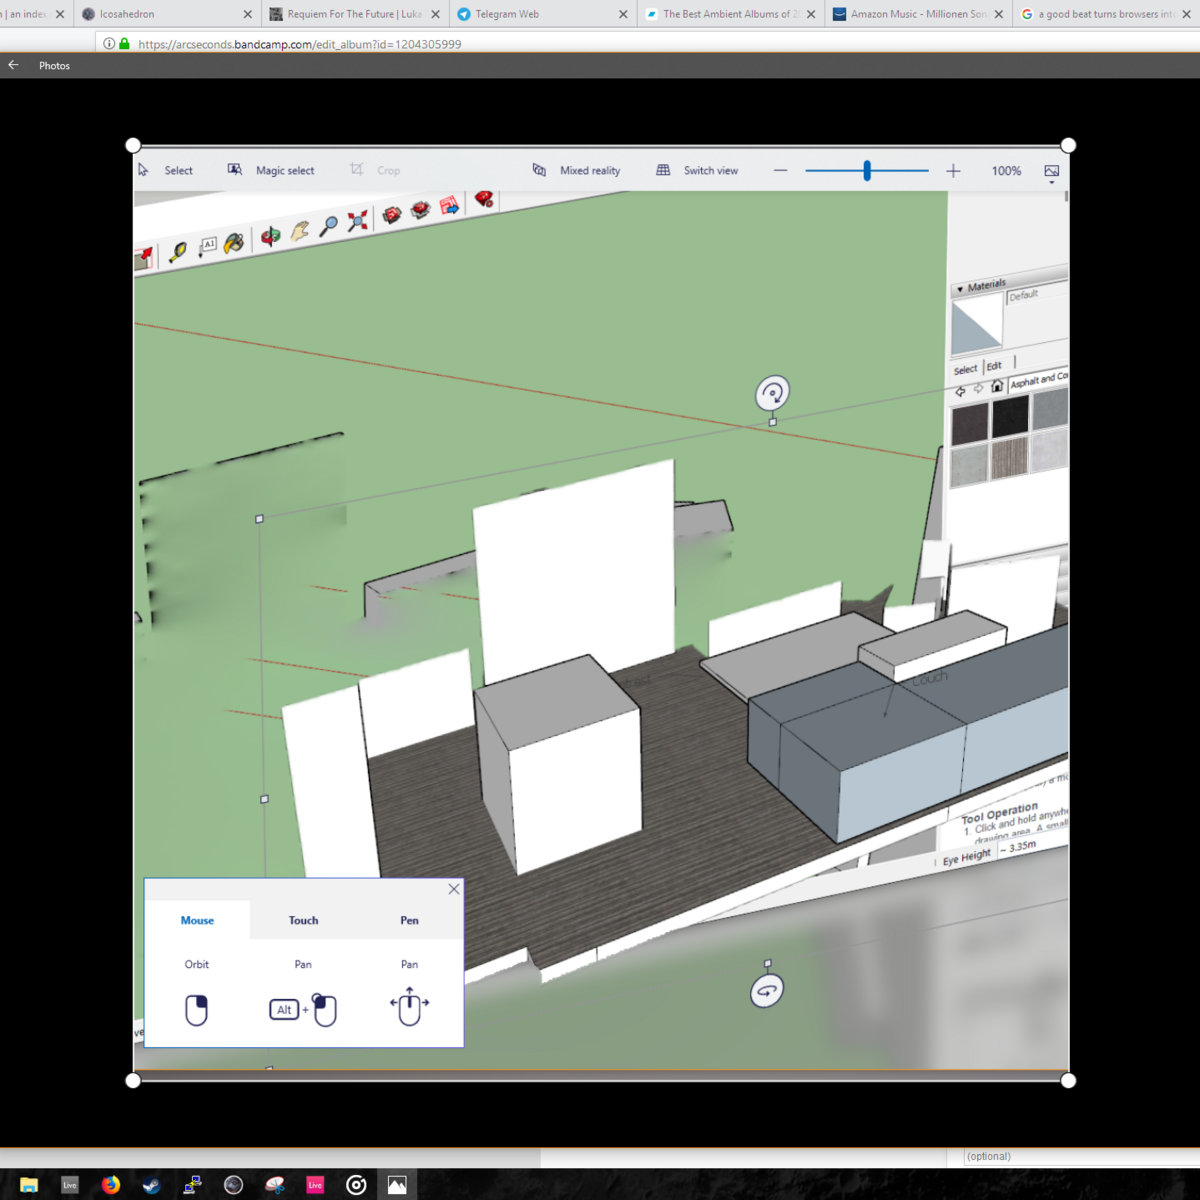
Task: Zoom out with the minus icon
Action: tap(781, 171)
